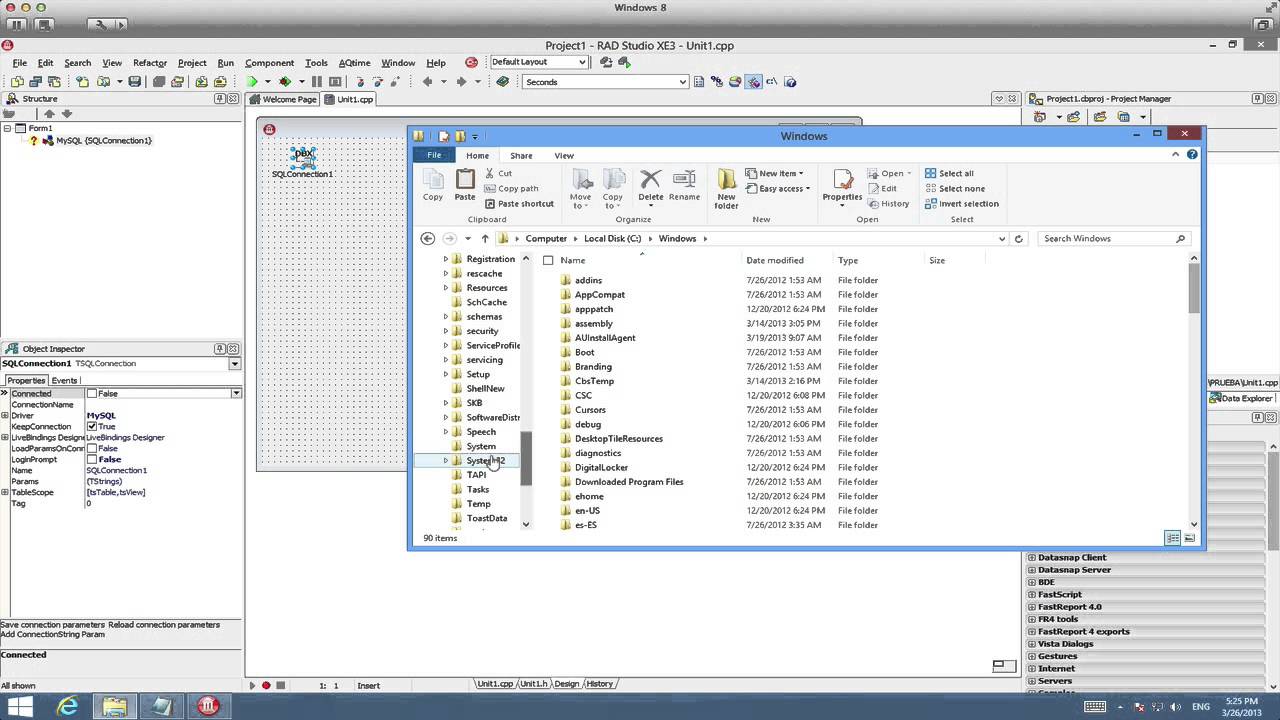Click Copy path in ribbon

tap(511, 188)
